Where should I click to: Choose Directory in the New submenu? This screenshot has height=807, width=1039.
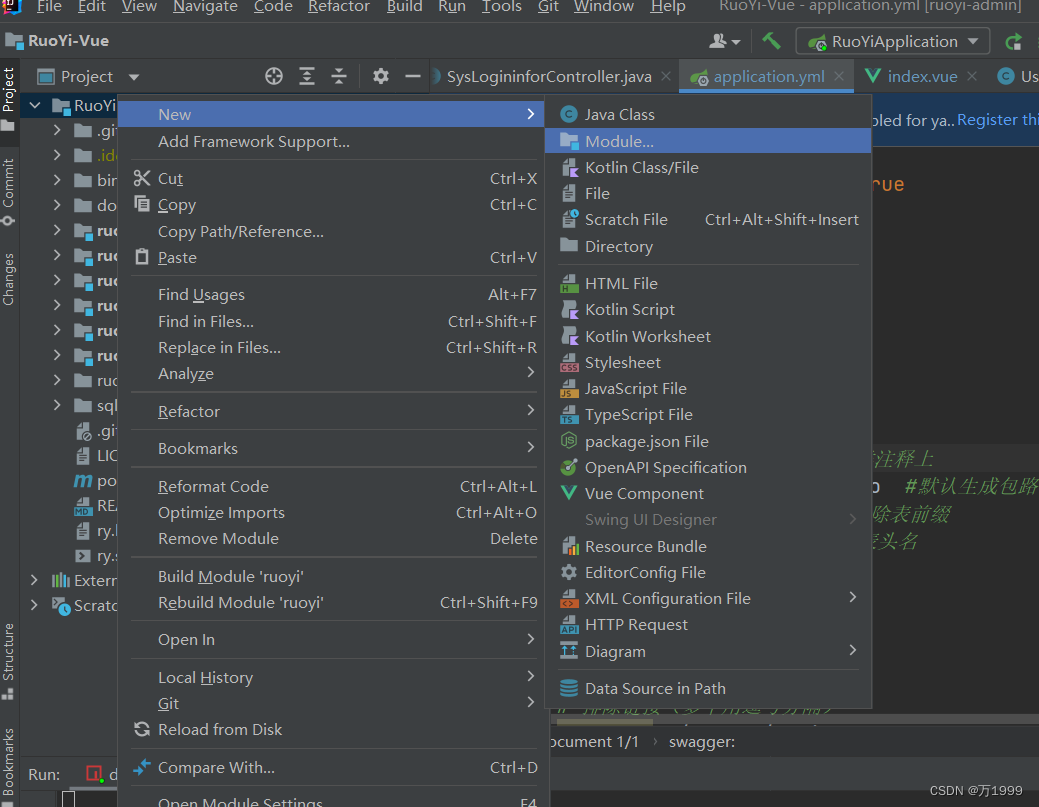click(708, 246)
